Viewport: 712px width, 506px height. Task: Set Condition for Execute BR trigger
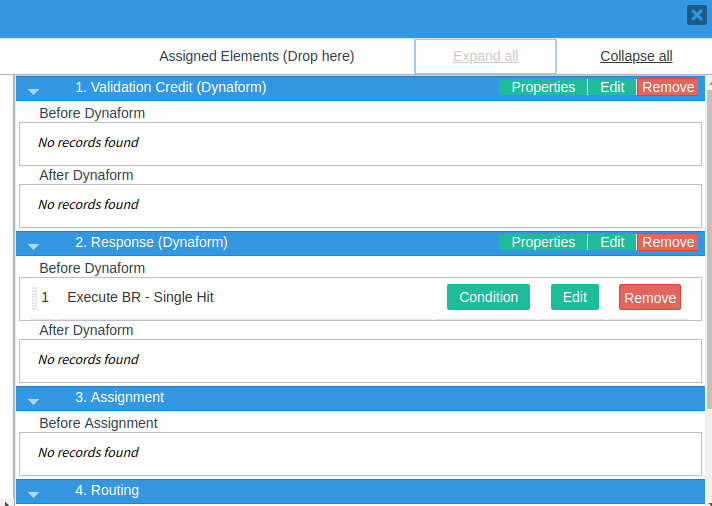pyautogui.click(x=488, y=297)
